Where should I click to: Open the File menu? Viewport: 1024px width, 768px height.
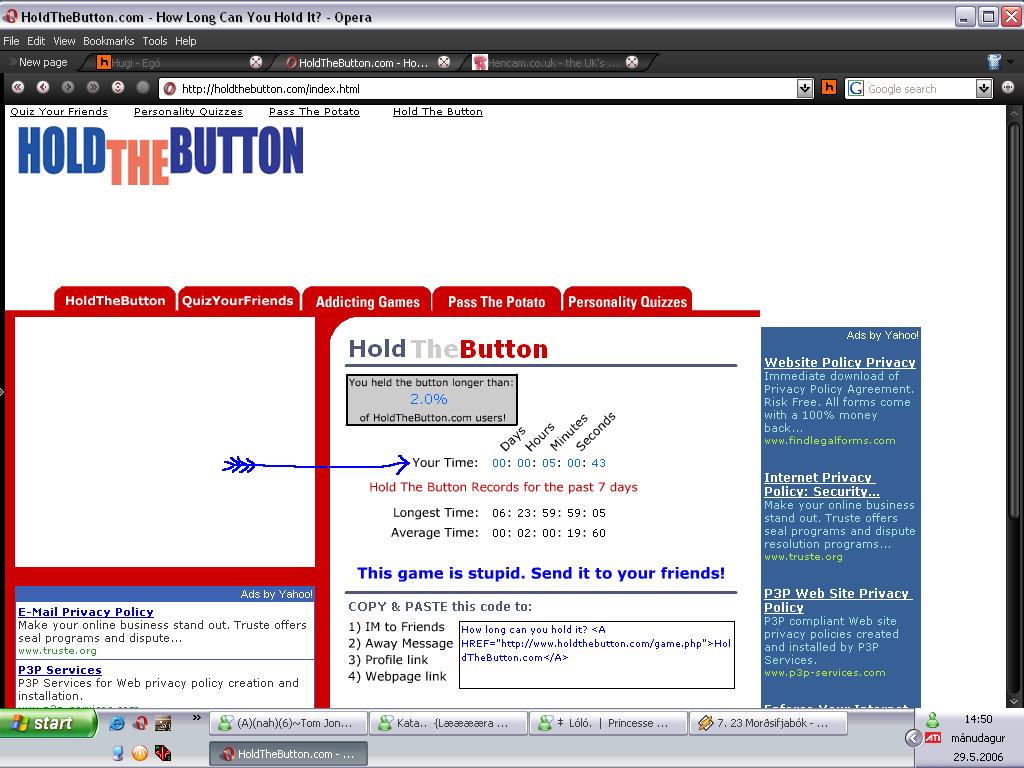pos(11,40)
